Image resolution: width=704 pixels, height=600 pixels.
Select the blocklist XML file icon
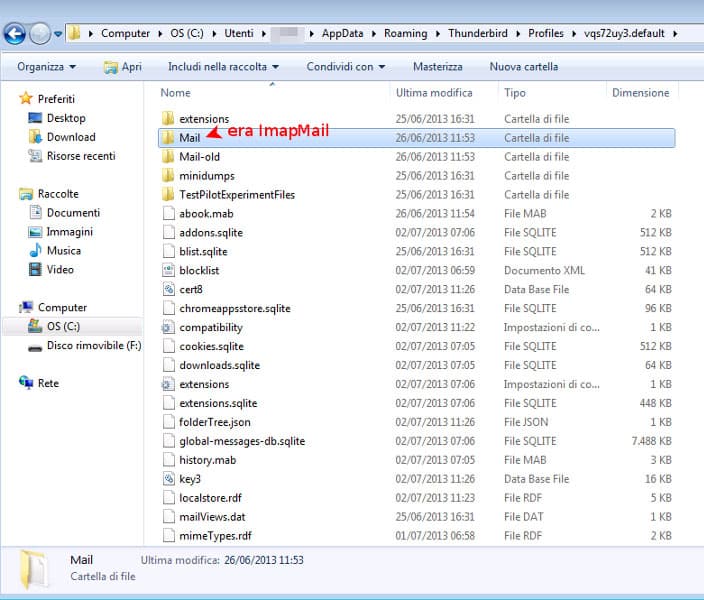(168, 270)
